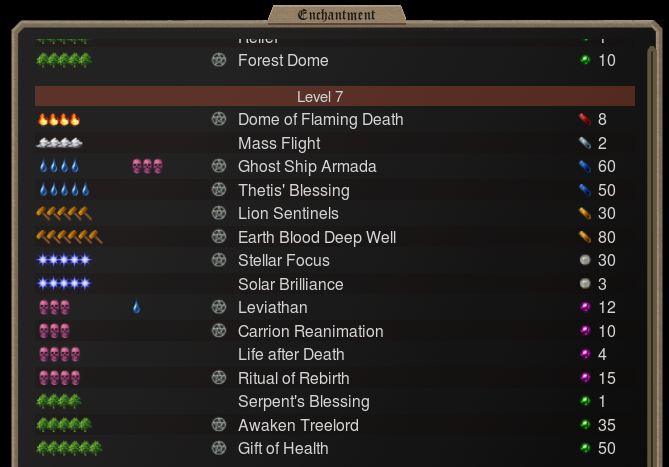Select the Life after Death spell
Image resolution: width=669 pixels, height=467 pixels.
tap(334, 354)
